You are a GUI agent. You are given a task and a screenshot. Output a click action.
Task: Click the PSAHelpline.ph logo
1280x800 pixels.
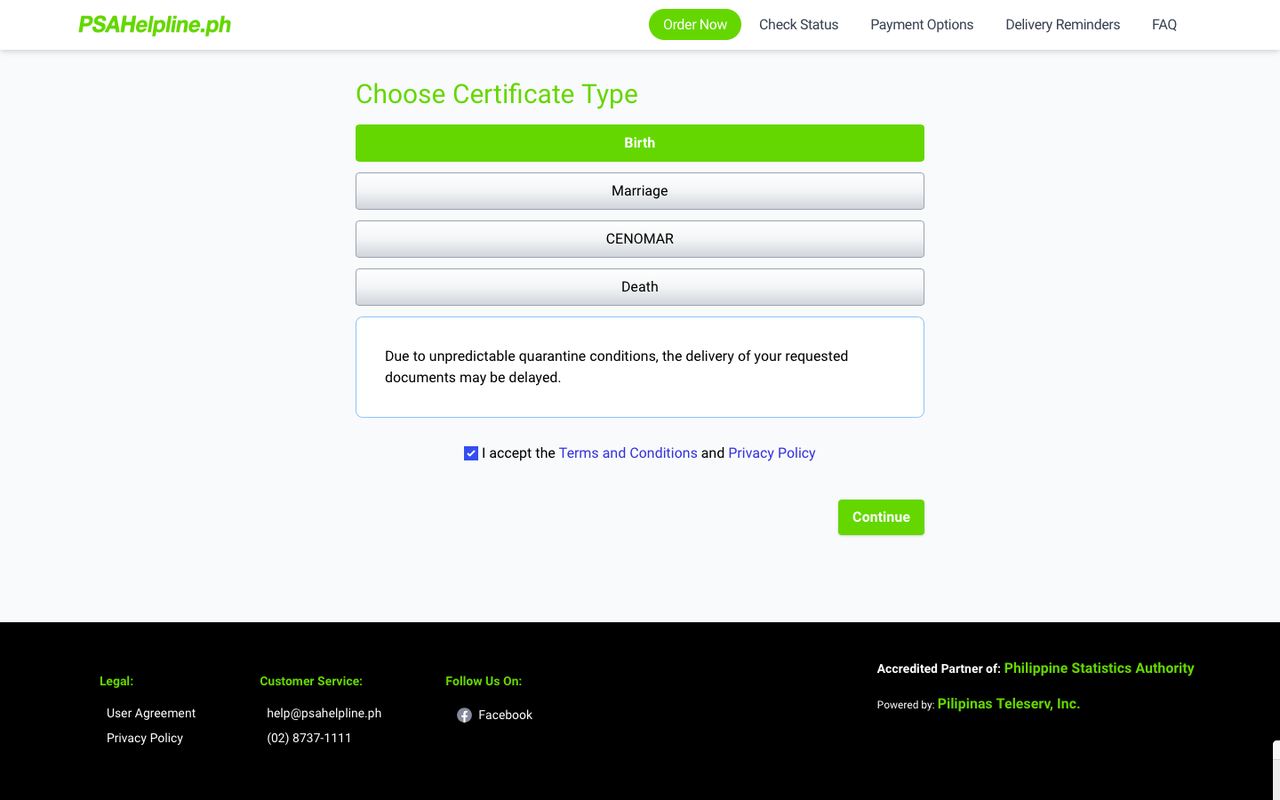point(155,25)
